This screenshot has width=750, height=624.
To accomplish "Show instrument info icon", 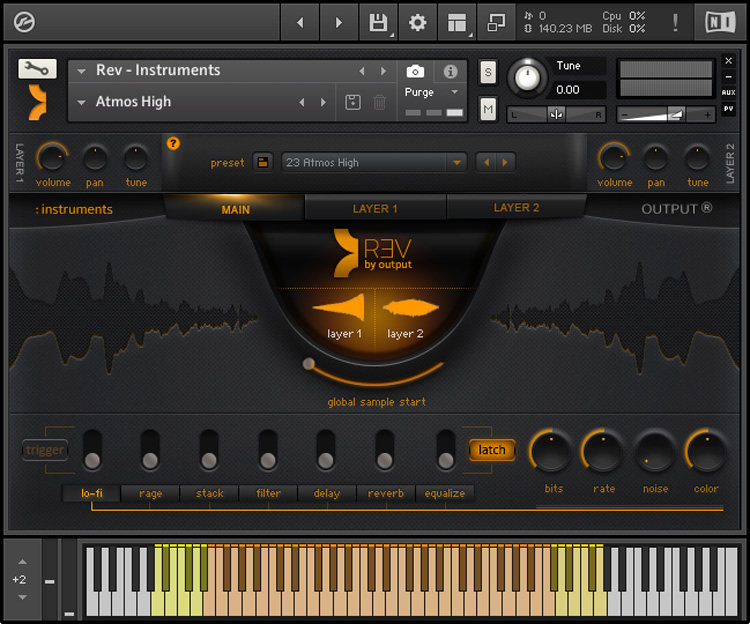I will click(x=450, y=72).
